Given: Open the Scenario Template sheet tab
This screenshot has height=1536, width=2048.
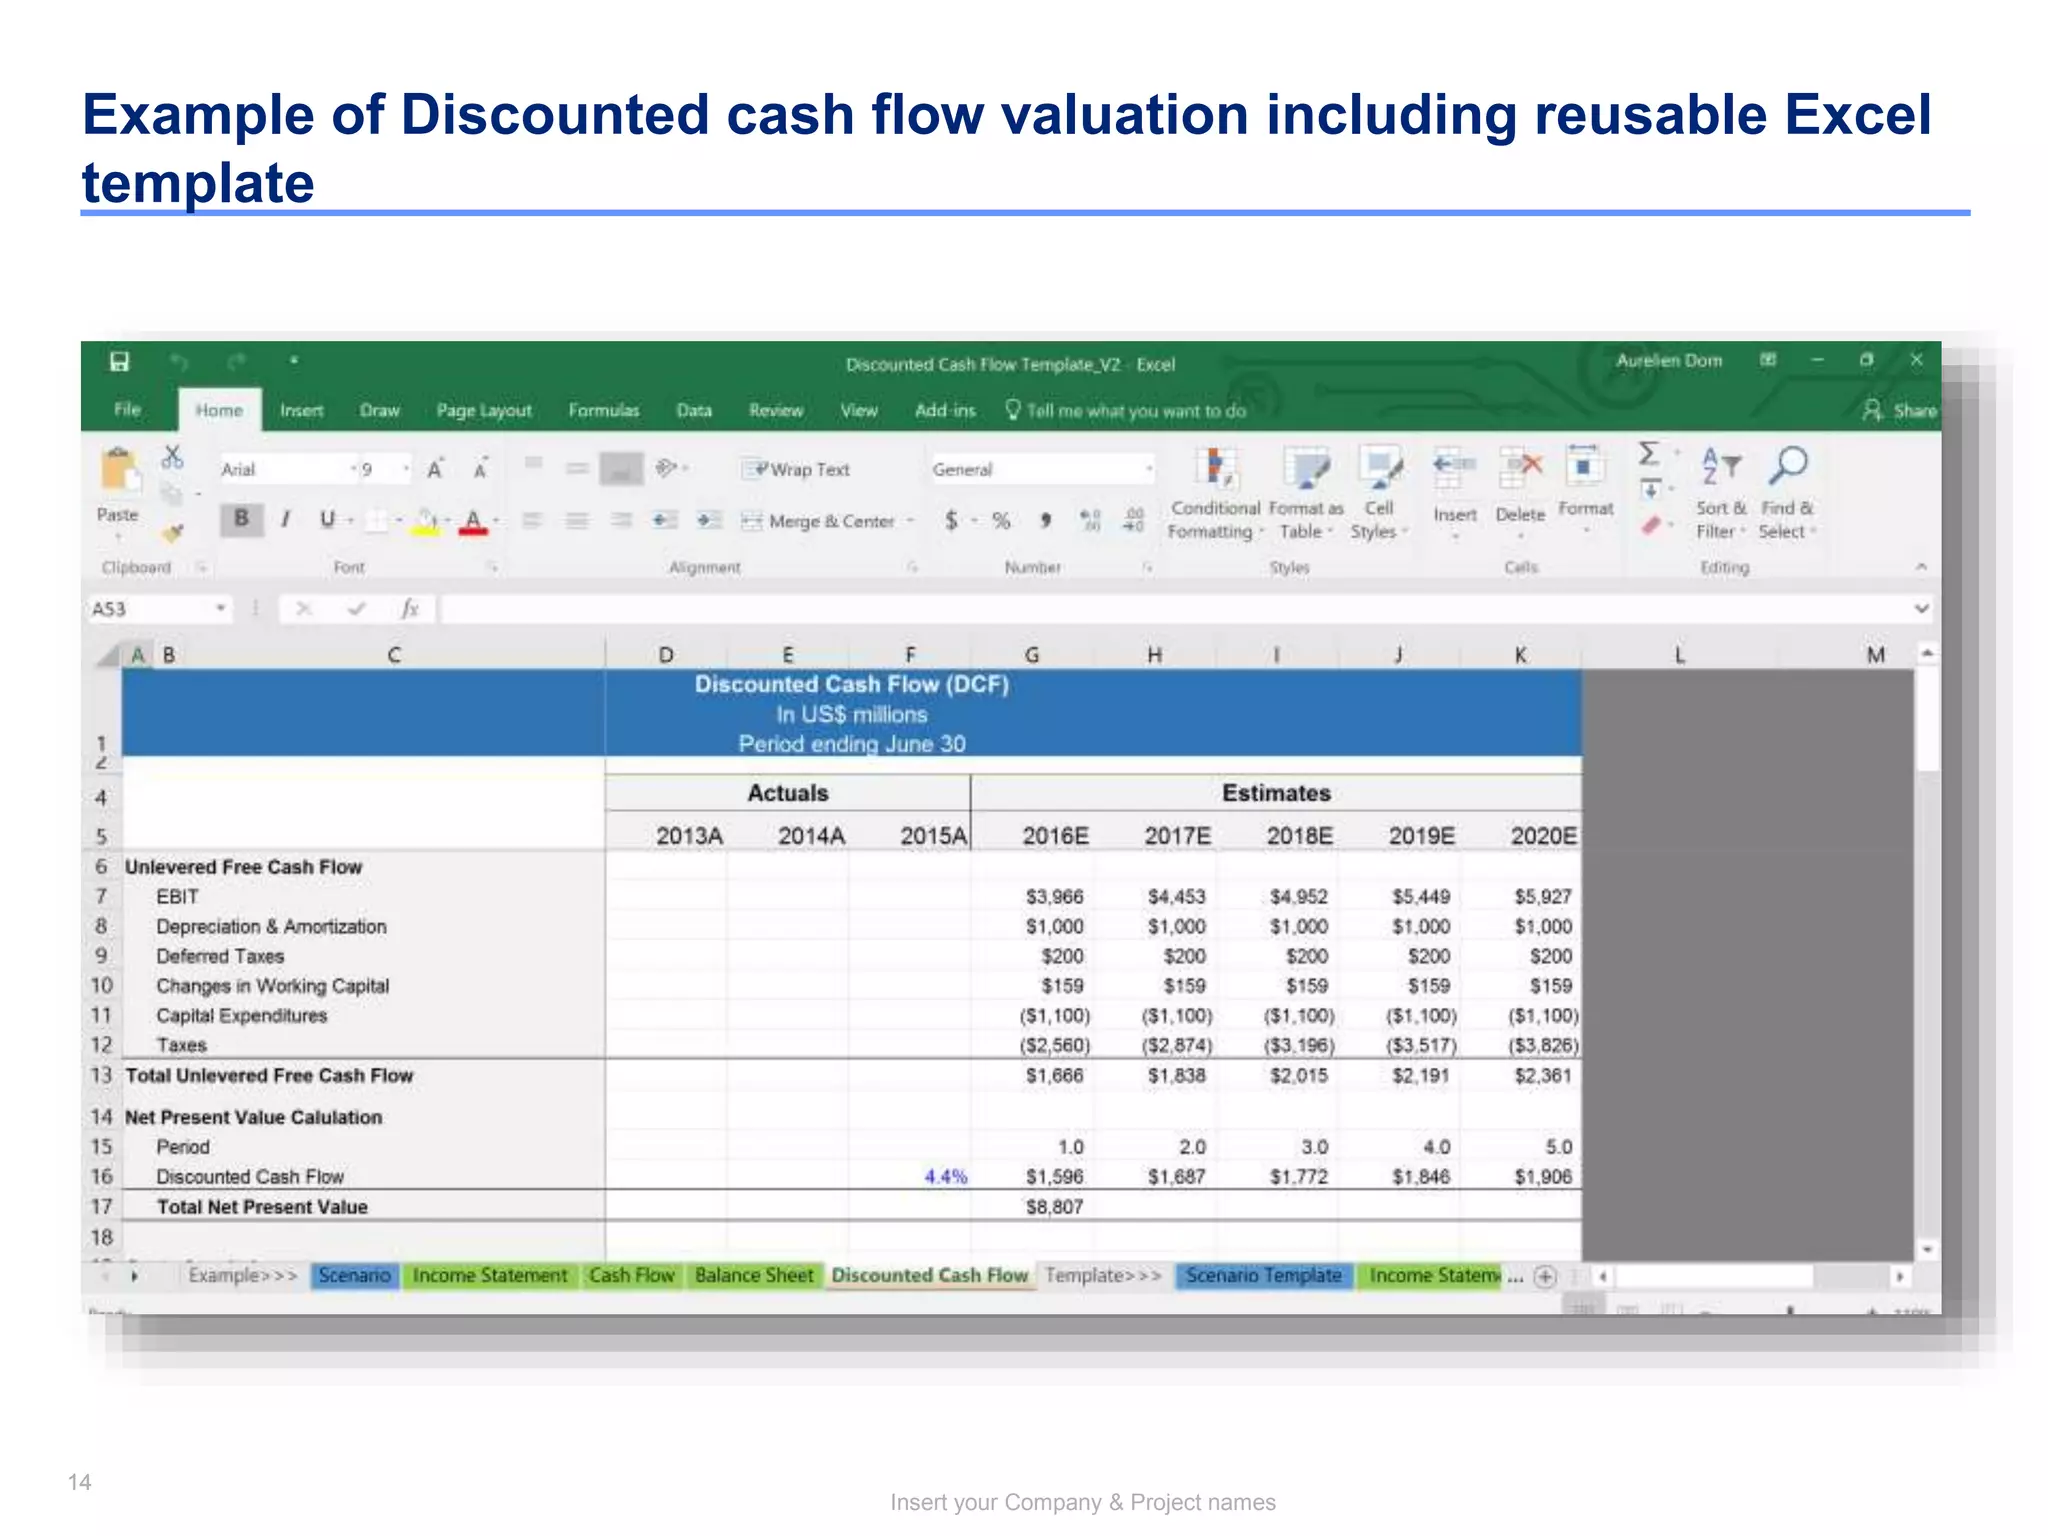Looking at the screenshot, I should [1264, 1276].
